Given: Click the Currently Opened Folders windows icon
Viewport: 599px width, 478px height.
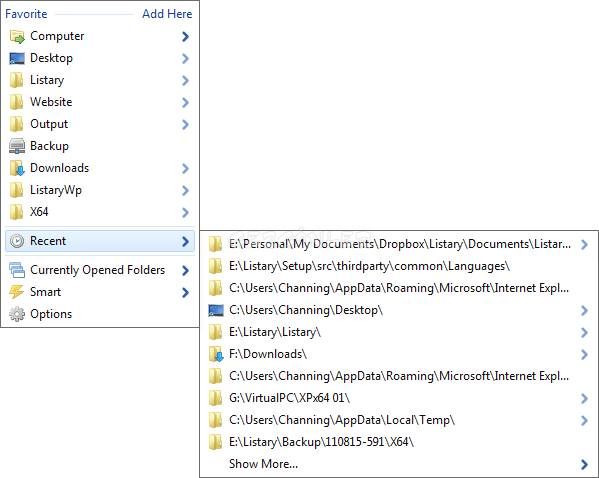Looking at the screenshot, I should coord(17,270).
